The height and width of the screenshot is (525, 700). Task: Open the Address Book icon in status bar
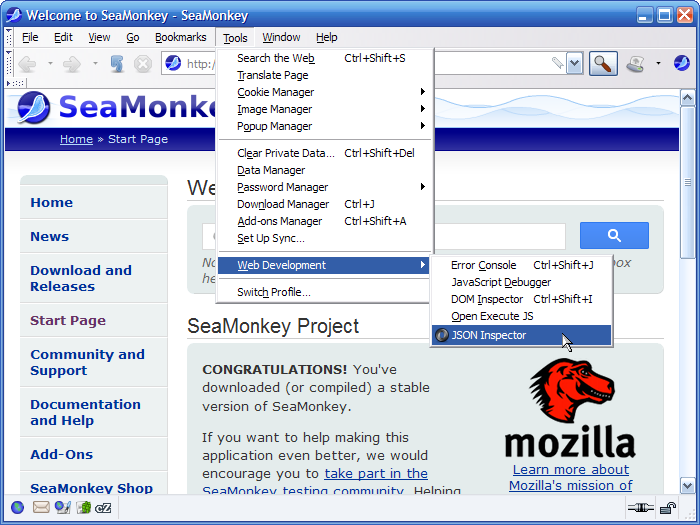tap(83, 508)
